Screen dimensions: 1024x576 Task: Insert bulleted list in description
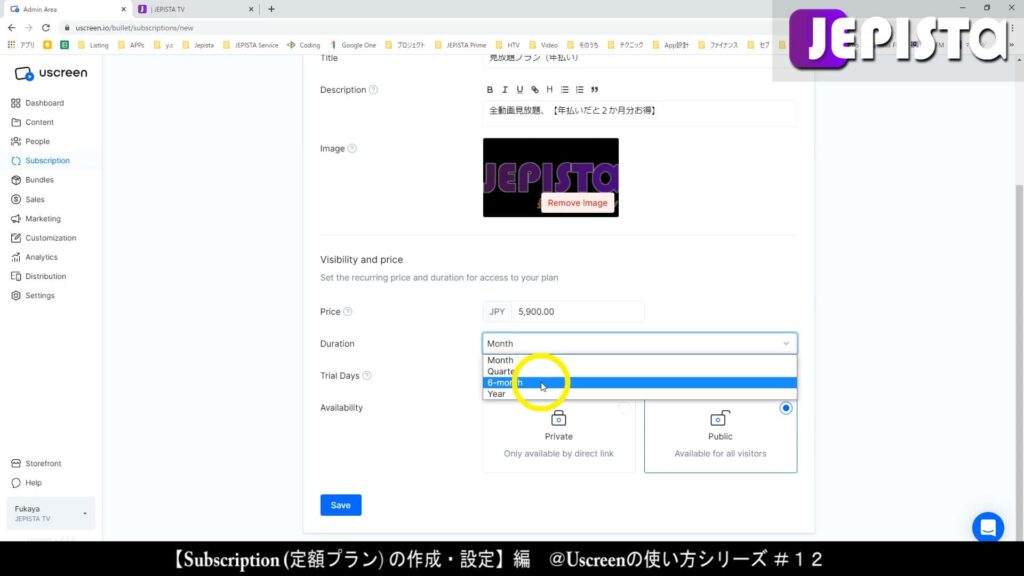tap(564, 89)
